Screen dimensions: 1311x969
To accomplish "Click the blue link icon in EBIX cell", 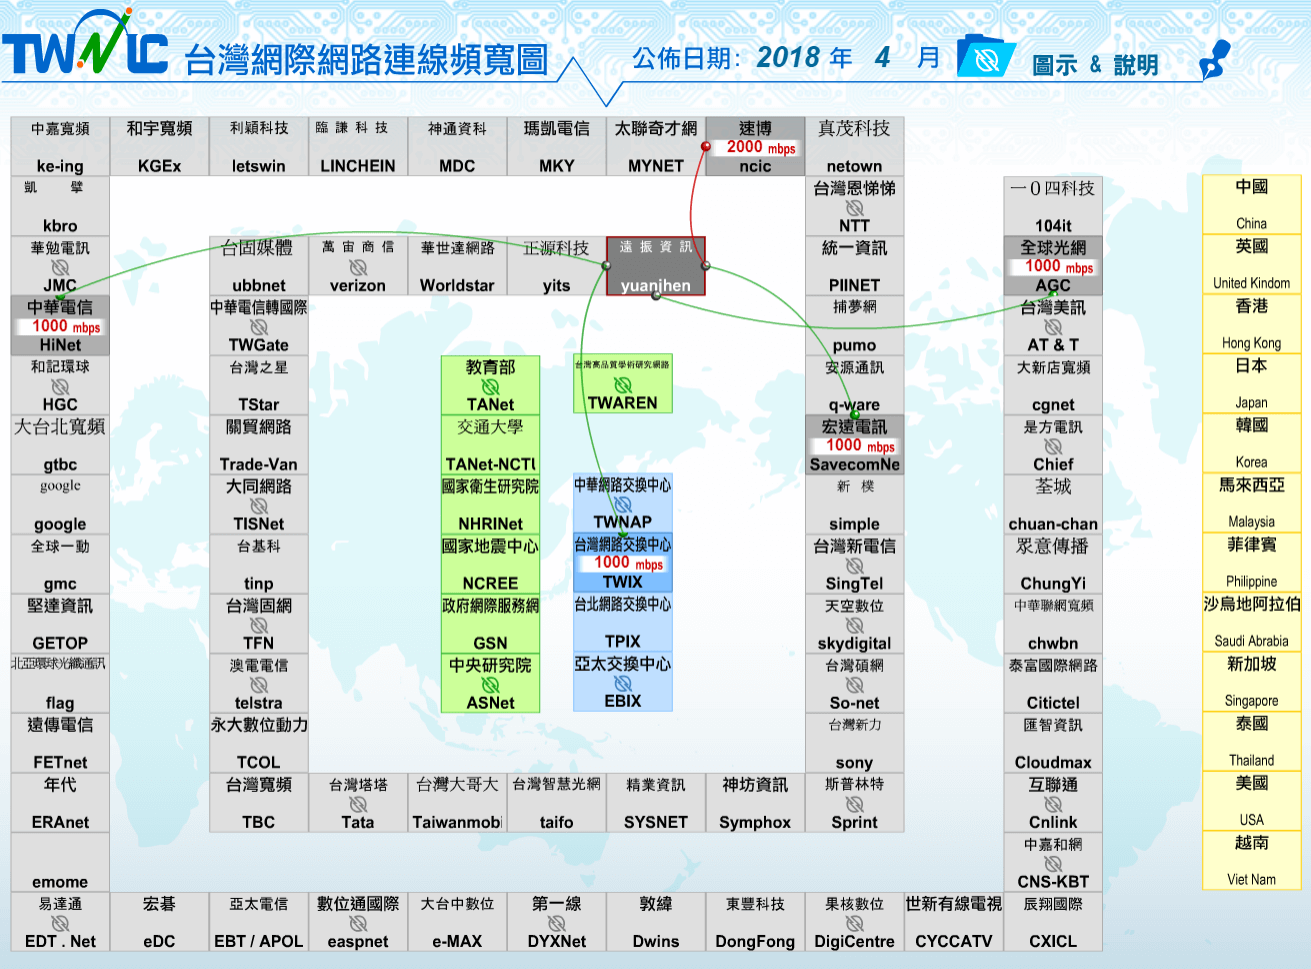I will pyautogui.click(x=622, y=683).
